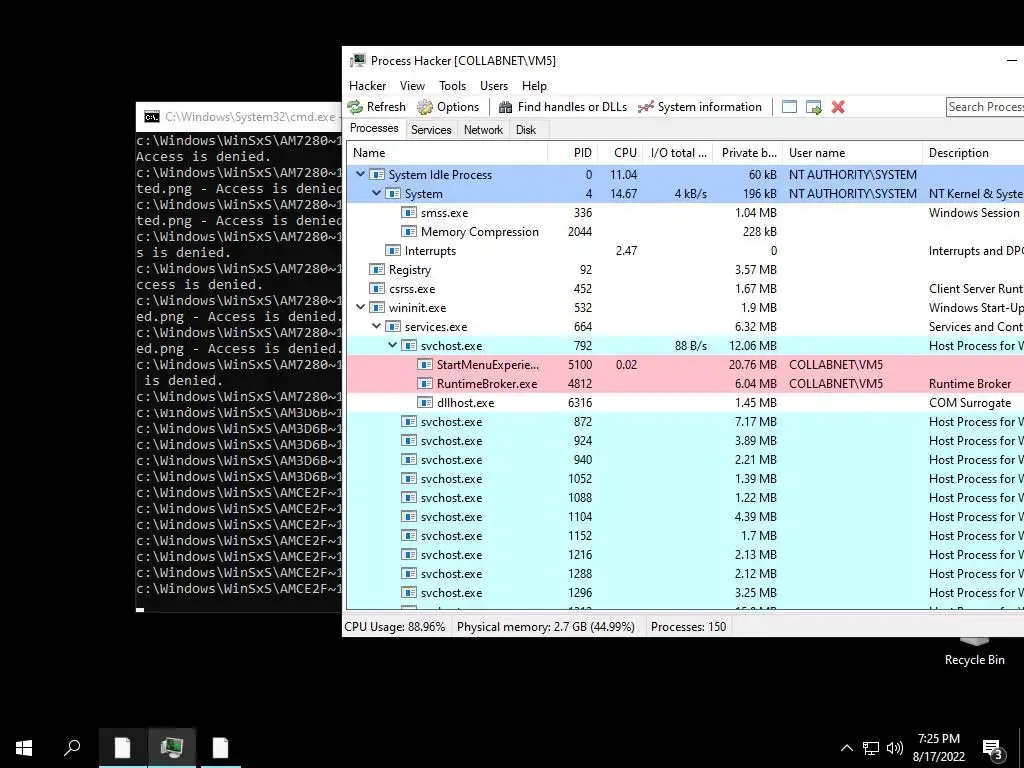
Task: Click the network tray icon
Action: [x=871, y=748]
